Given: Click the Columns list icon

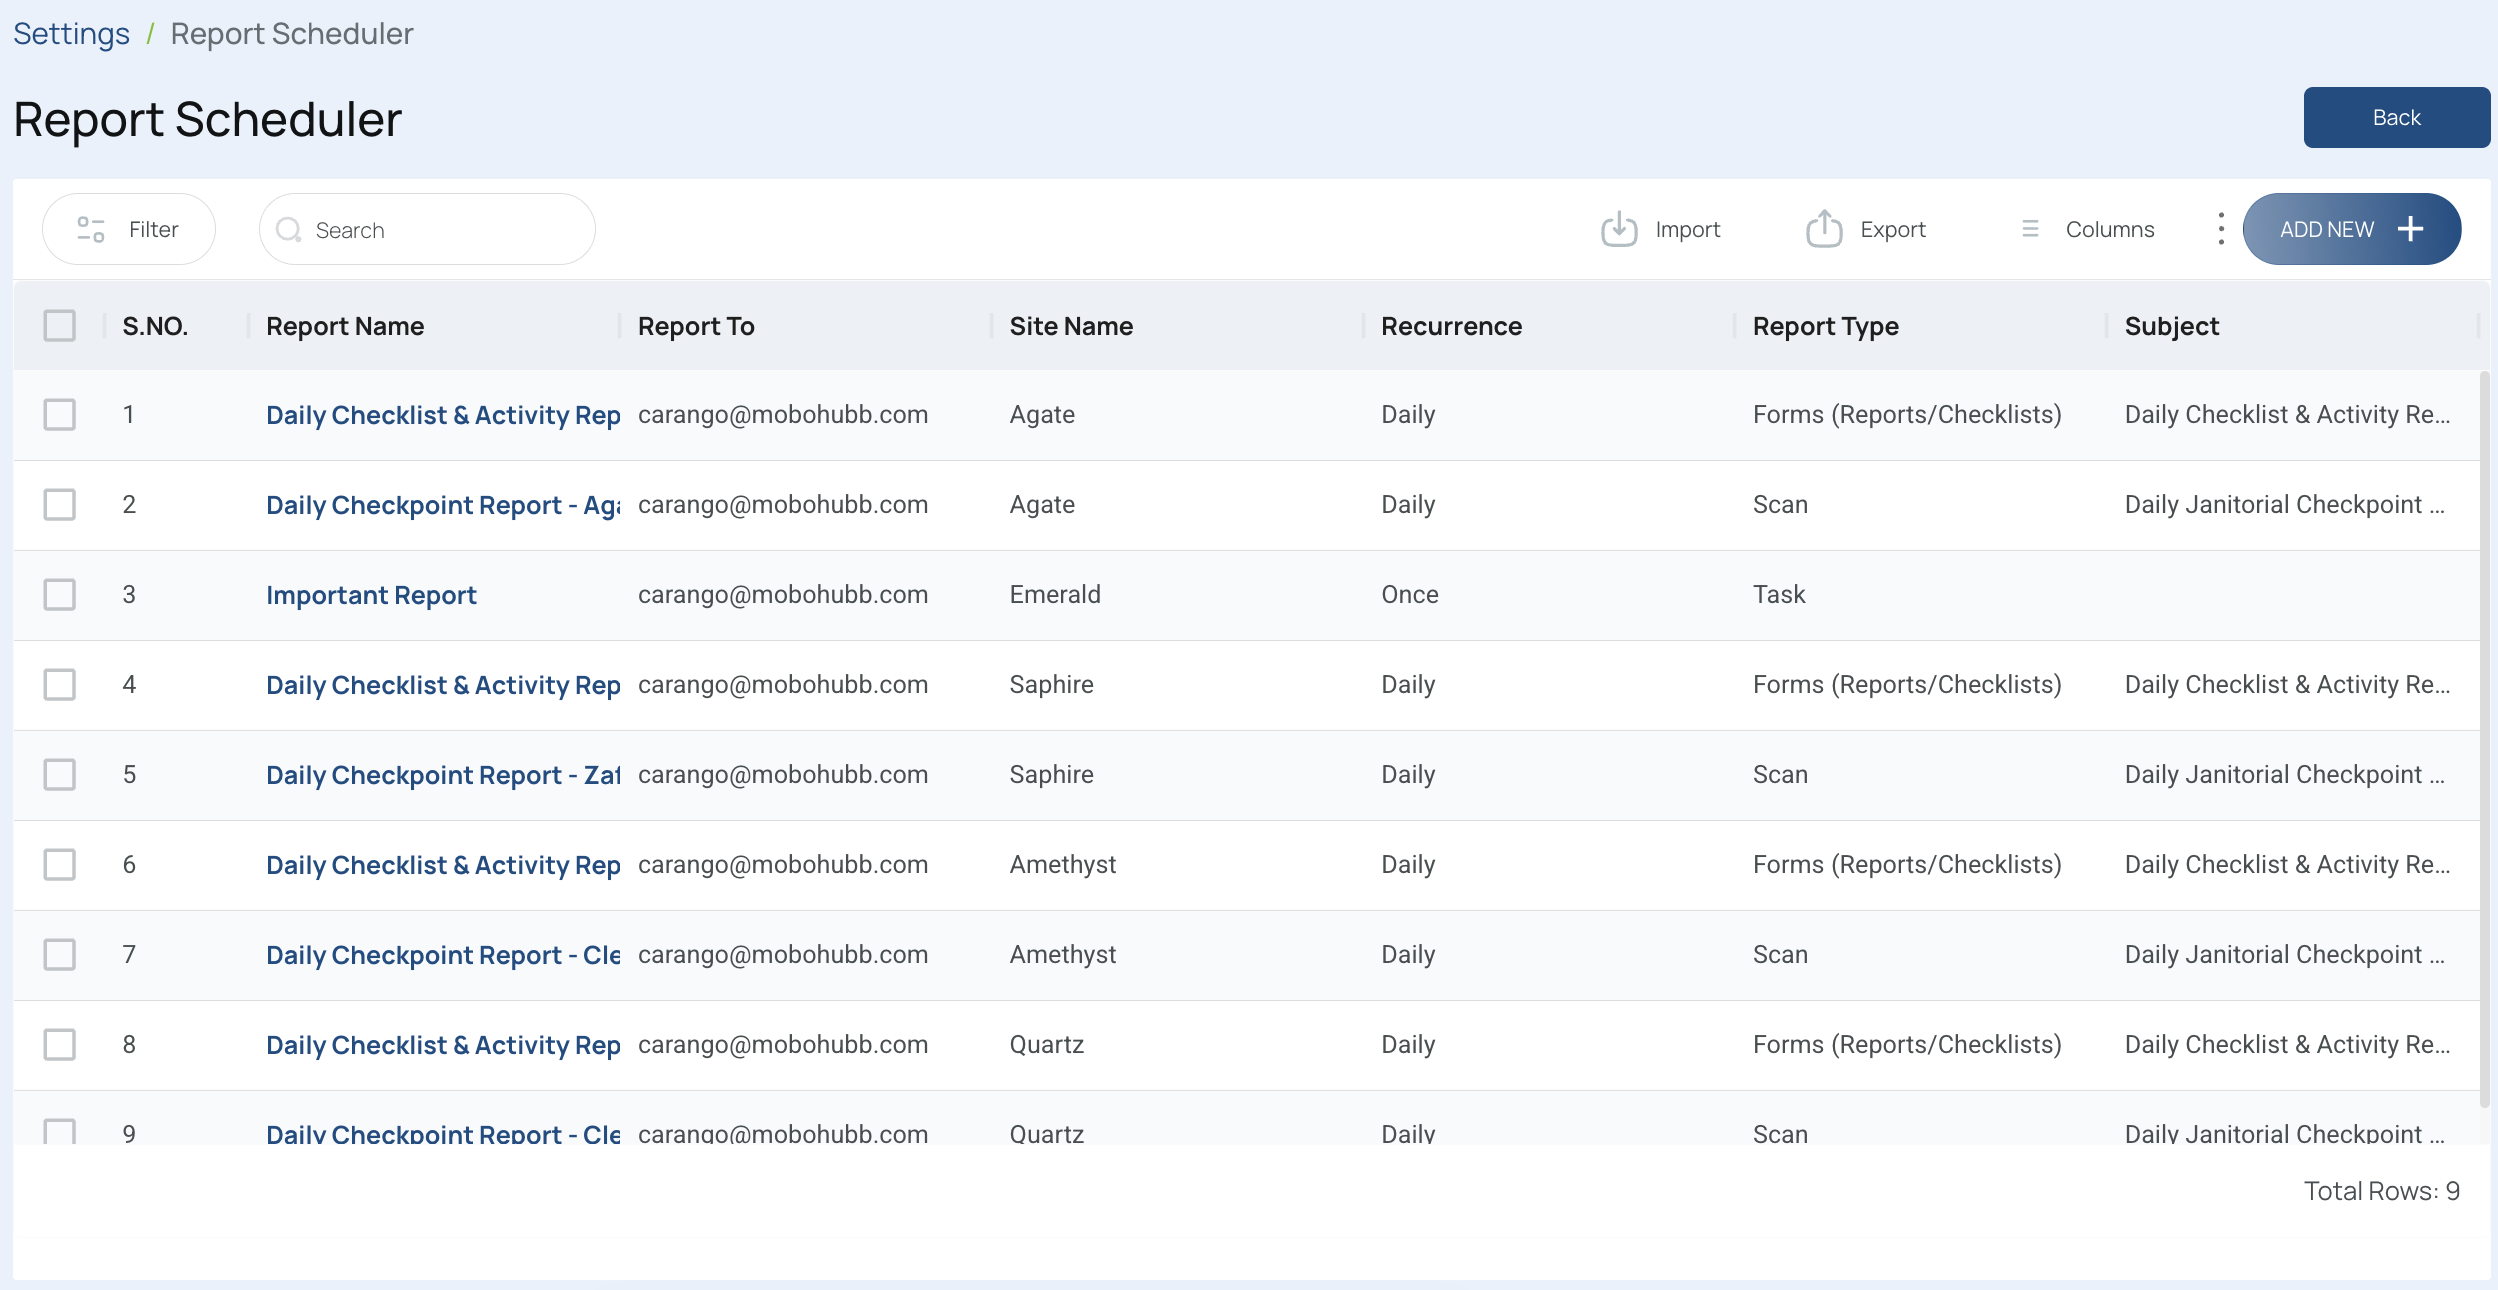Looking at the screenshot, I should (2030, 229).
